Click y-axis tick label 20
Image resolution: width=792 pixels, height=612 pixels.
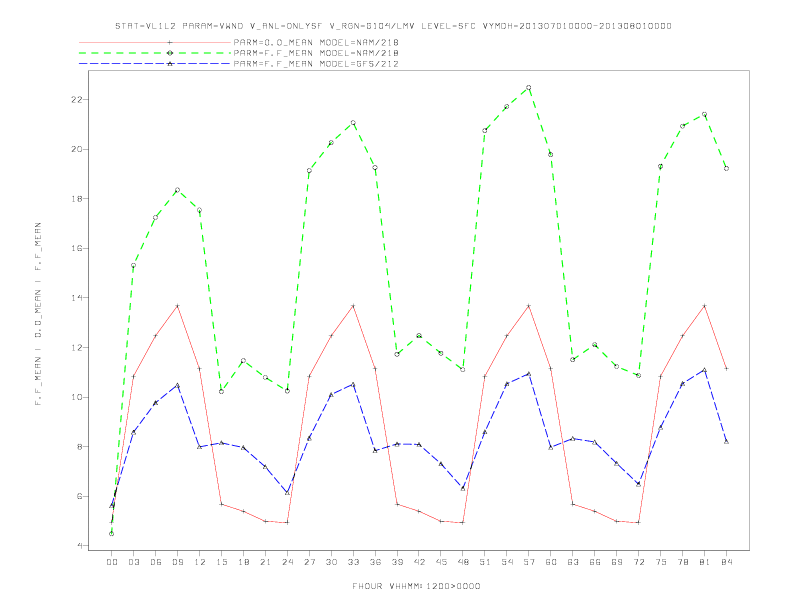pos(76,149)
